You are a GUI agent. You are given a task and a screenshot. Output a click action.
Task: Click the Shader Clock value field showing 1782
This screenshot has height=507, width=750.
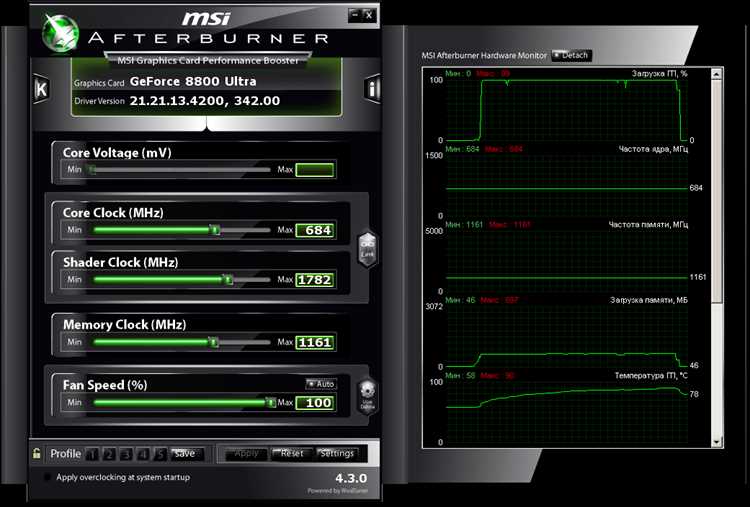[x=315, y=280]
